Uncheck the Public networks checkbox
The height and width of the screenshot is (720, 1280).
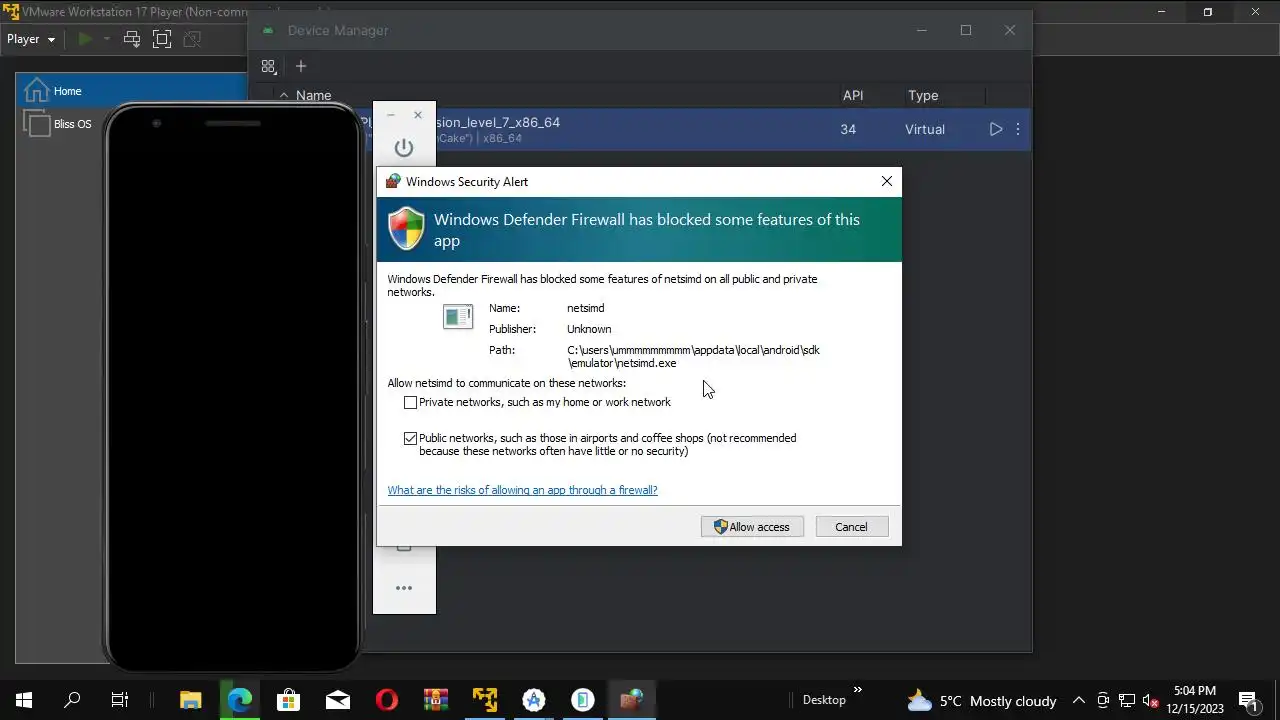pos(410,438)
